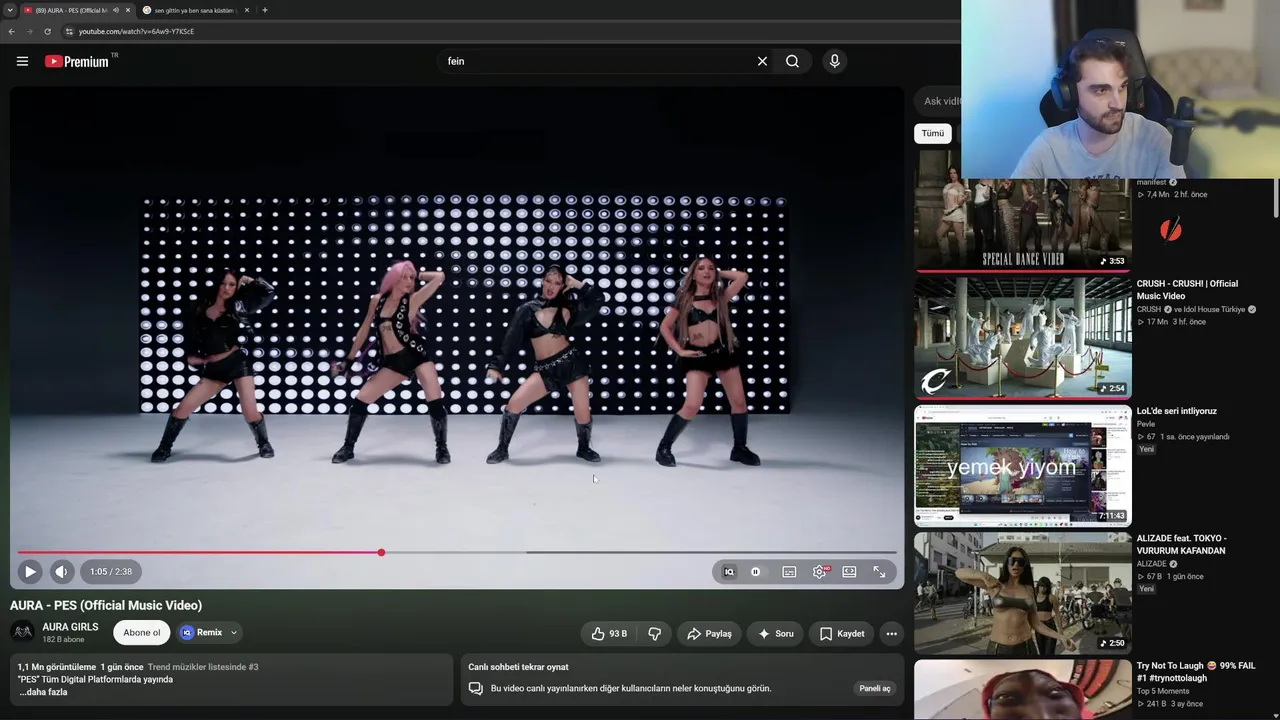The width and height of the screenshot is (1280, 720).
Task: Share the video via Paylaş
Action: point(708,633)
